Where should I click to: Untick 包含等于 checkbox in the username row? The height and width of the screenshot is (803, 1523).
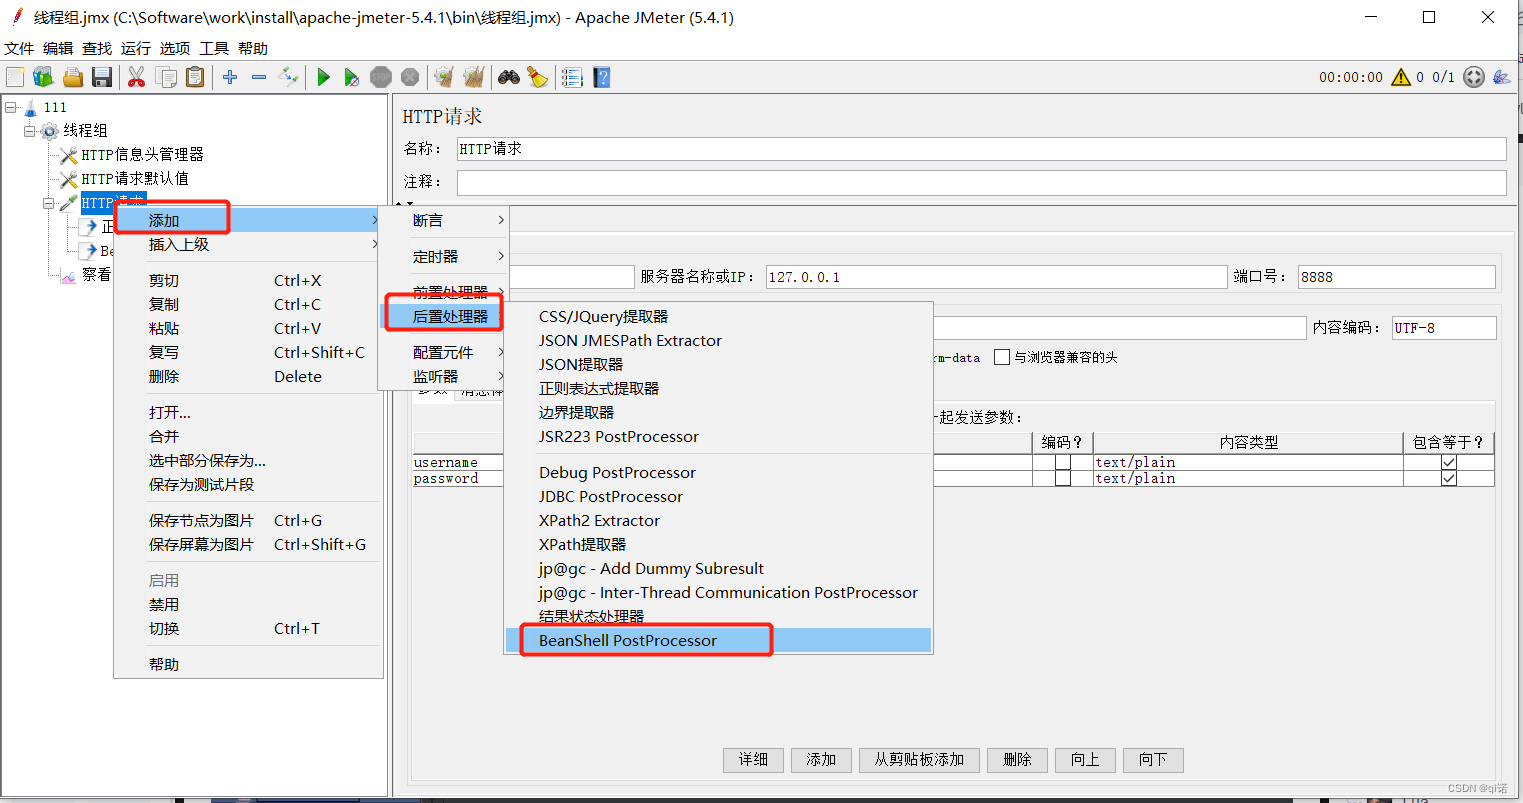(1449, 462)
